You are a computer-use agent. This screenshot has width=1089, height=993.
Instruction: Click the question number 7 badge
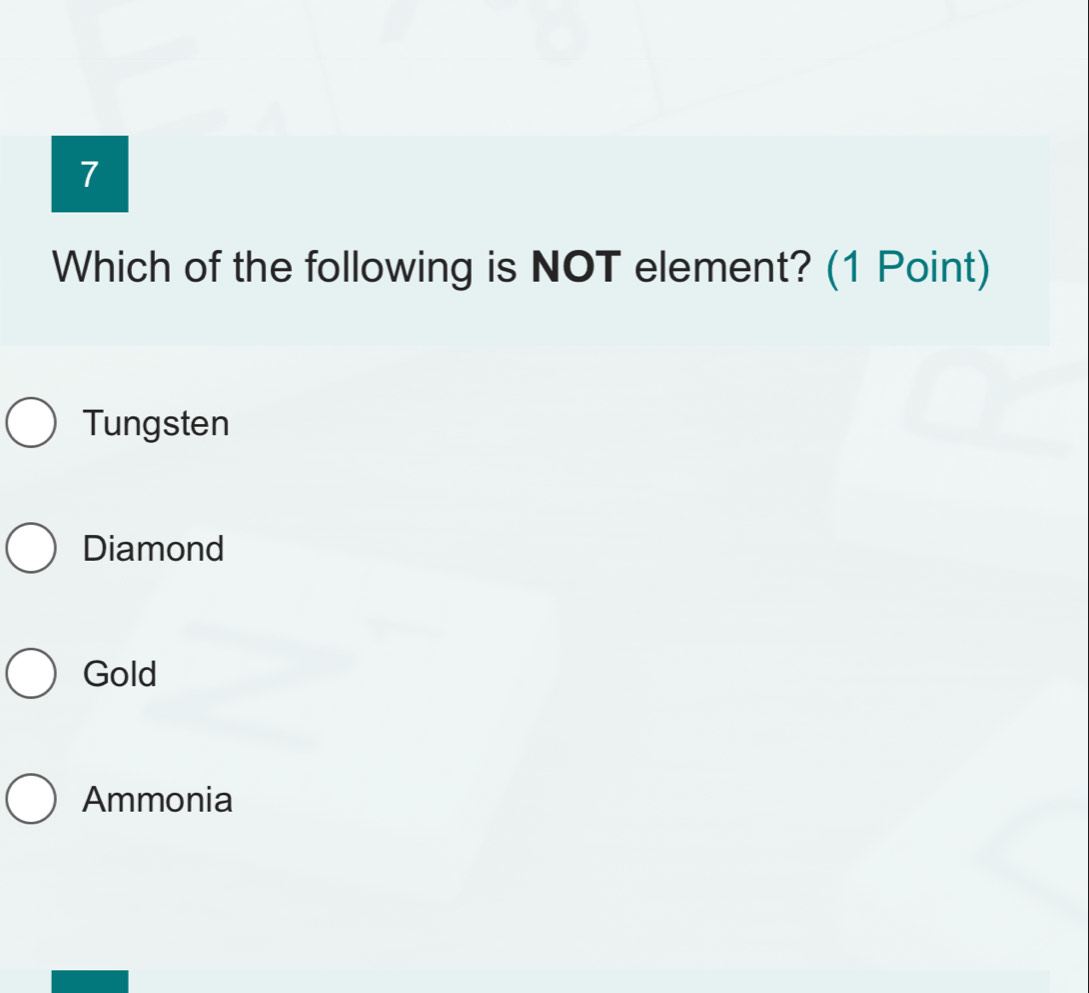coord(89,173)
